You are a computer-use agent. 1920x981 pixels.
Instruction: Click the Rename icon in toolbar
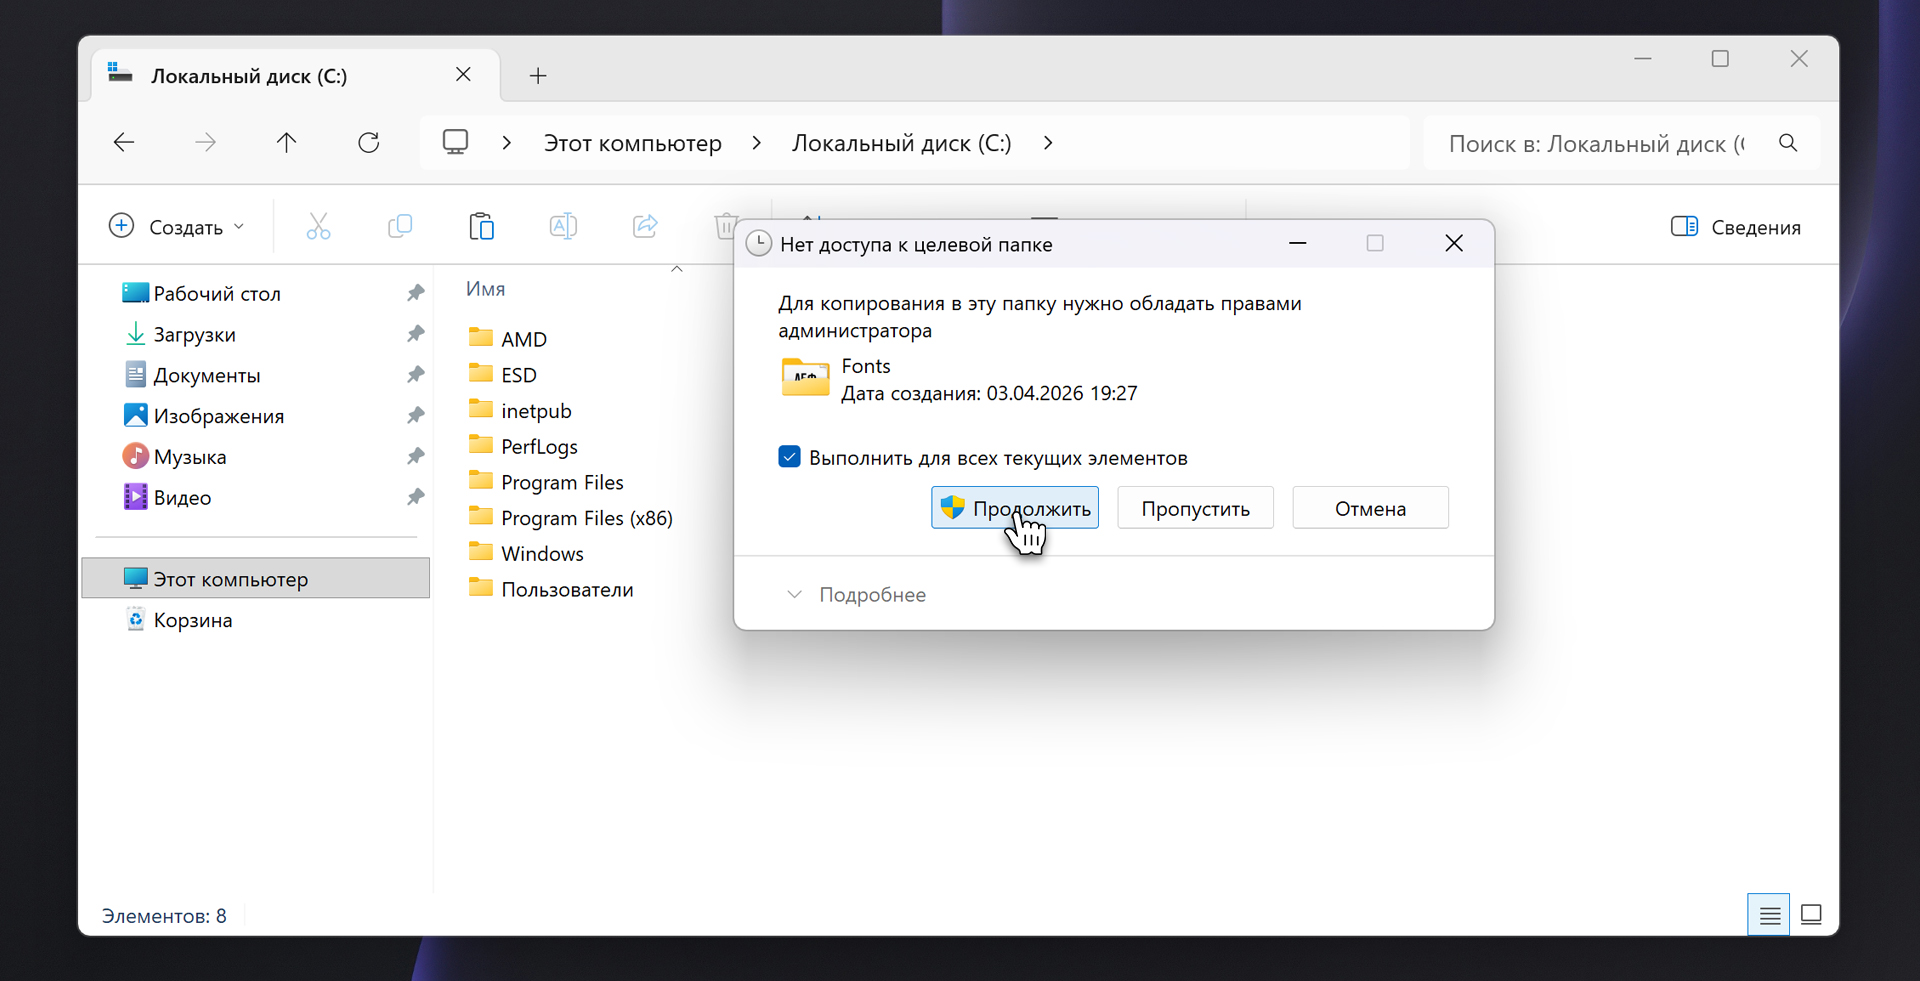click(563, 227)
